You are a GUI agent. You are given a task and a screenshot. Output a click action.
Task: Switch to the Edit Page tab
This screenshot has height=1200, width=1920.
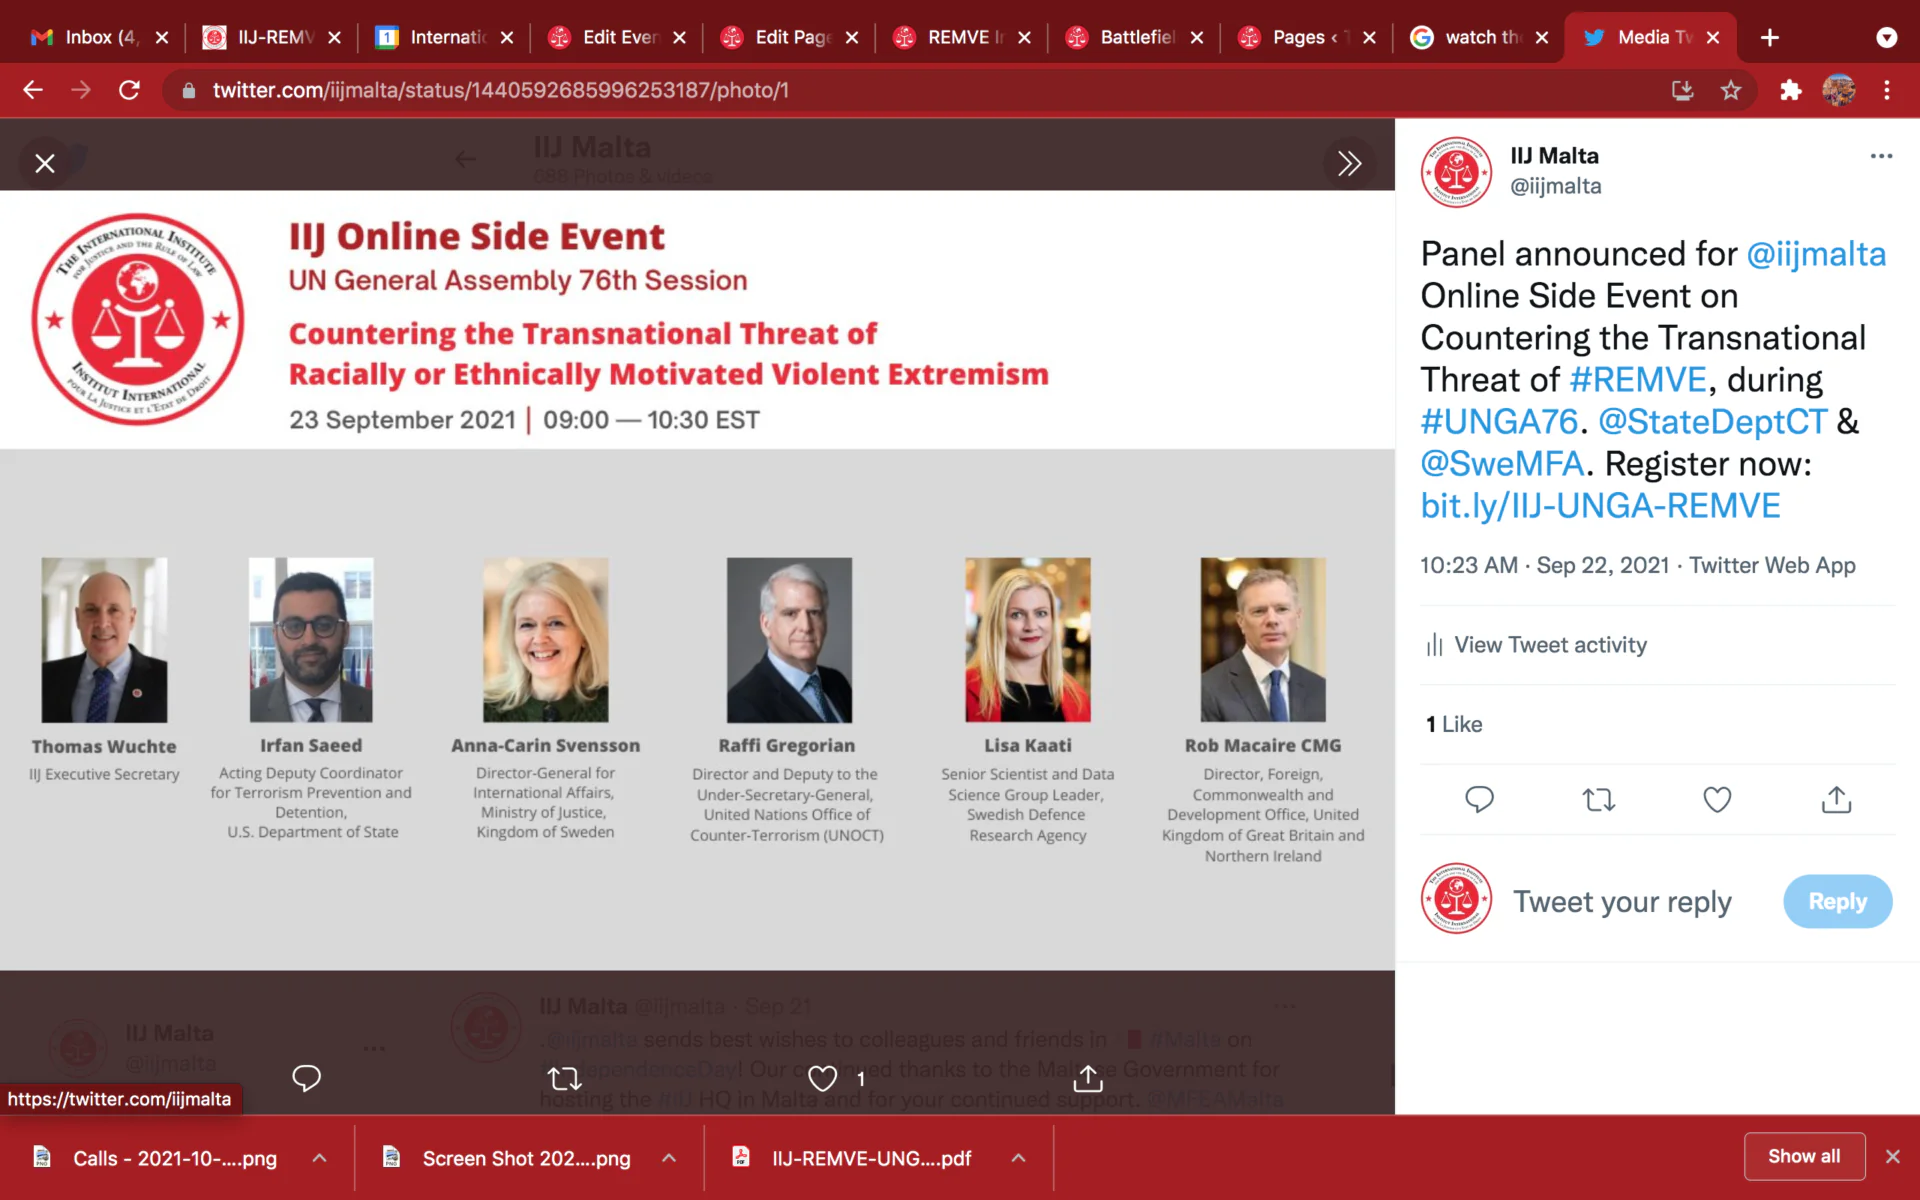point(790,37)
